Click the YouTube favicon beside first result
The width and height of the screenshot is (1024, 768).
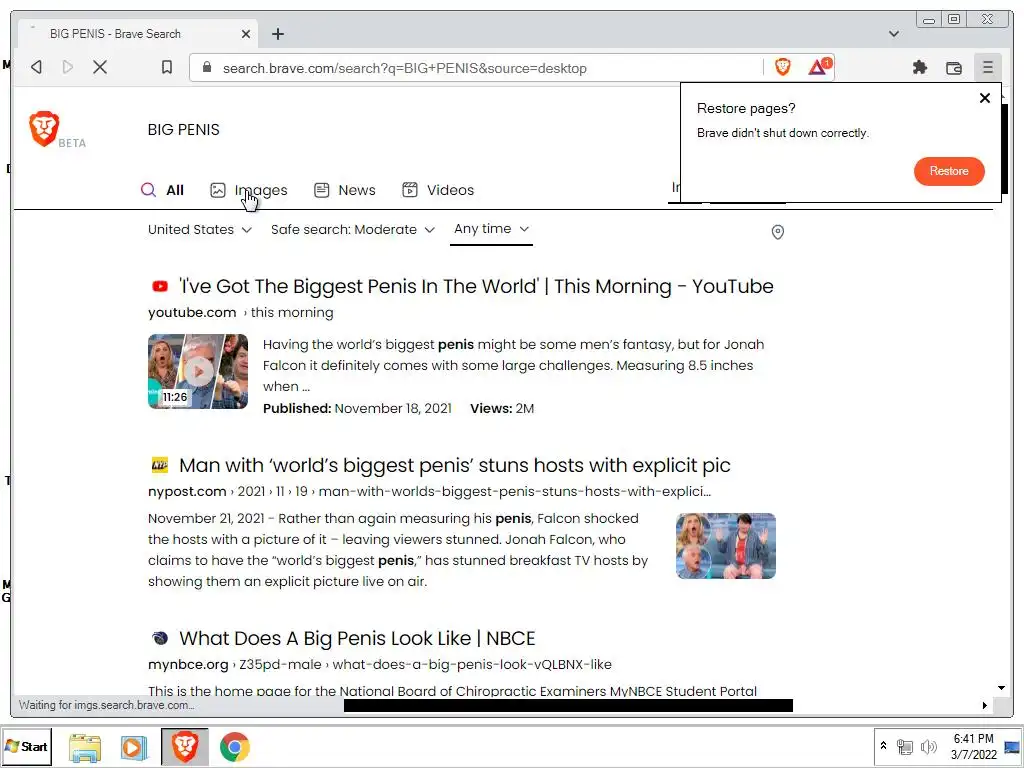pyautogui.click(x=159, y=286)
